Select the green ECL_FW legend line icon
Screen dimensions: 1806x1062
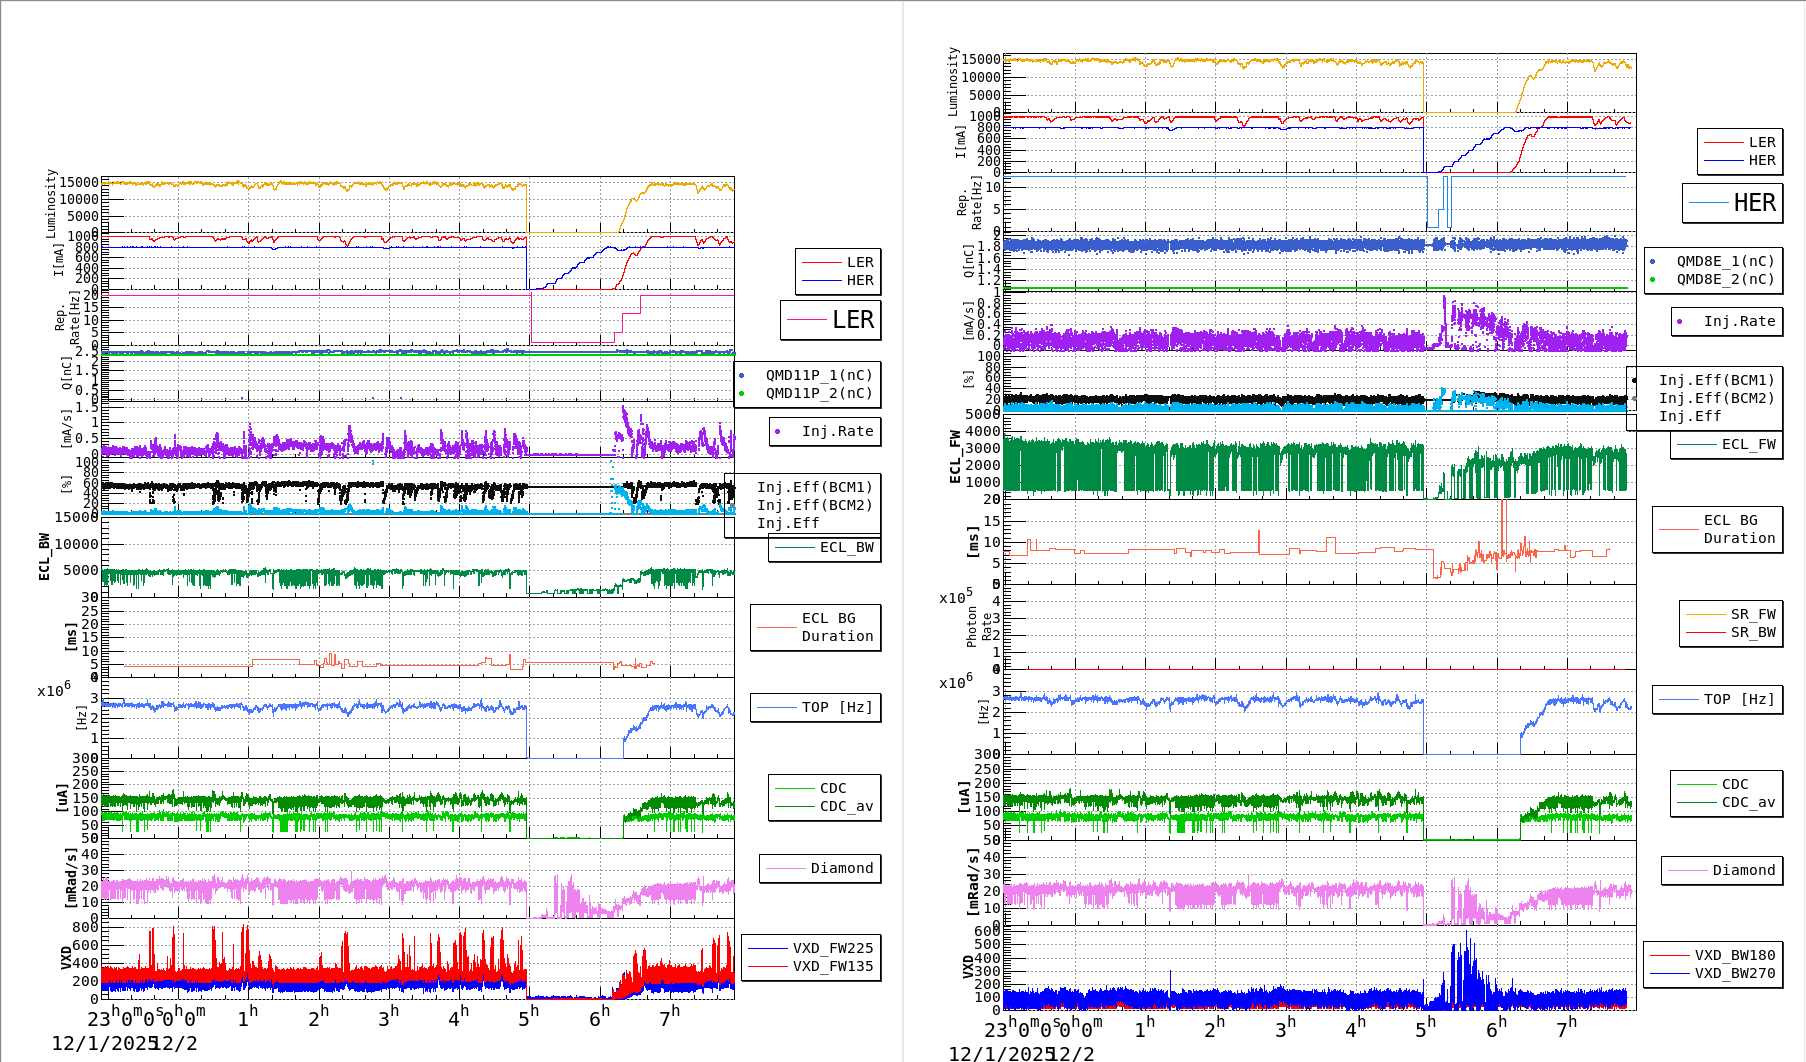coord(1698,445)
